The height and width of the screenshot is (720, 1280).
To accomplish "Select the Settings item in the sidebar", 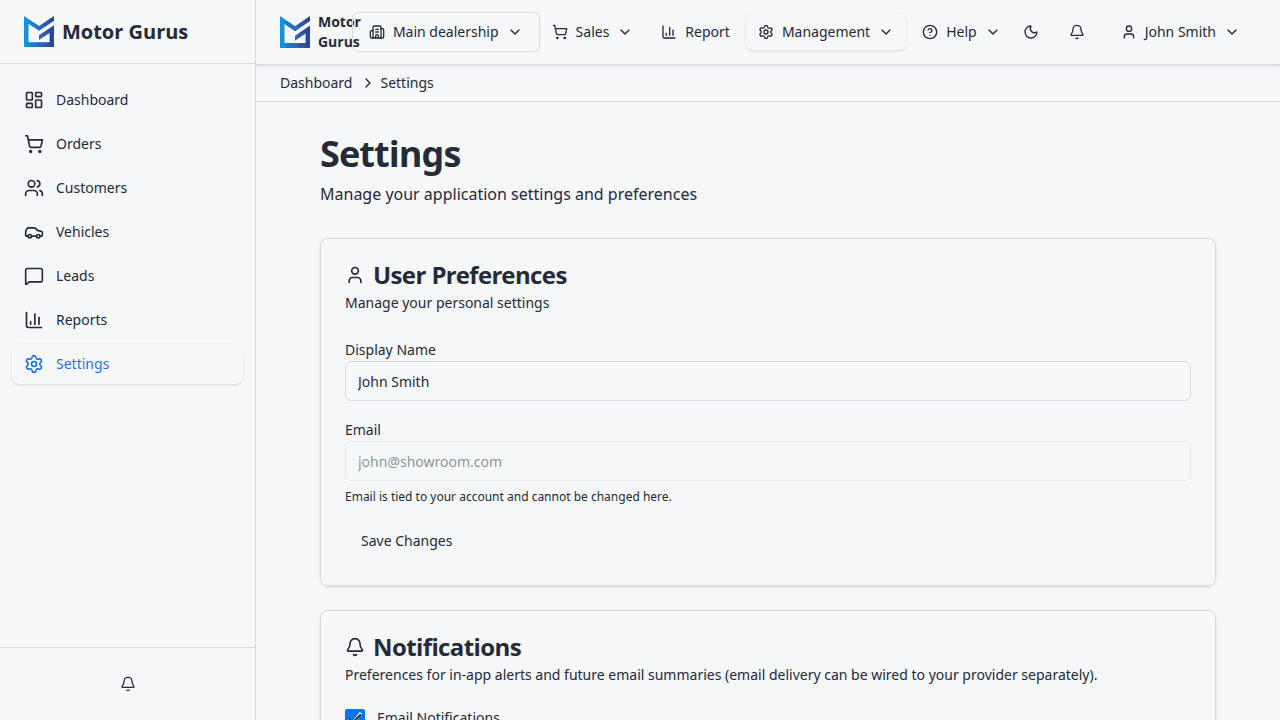I will (x=127, y=364).
